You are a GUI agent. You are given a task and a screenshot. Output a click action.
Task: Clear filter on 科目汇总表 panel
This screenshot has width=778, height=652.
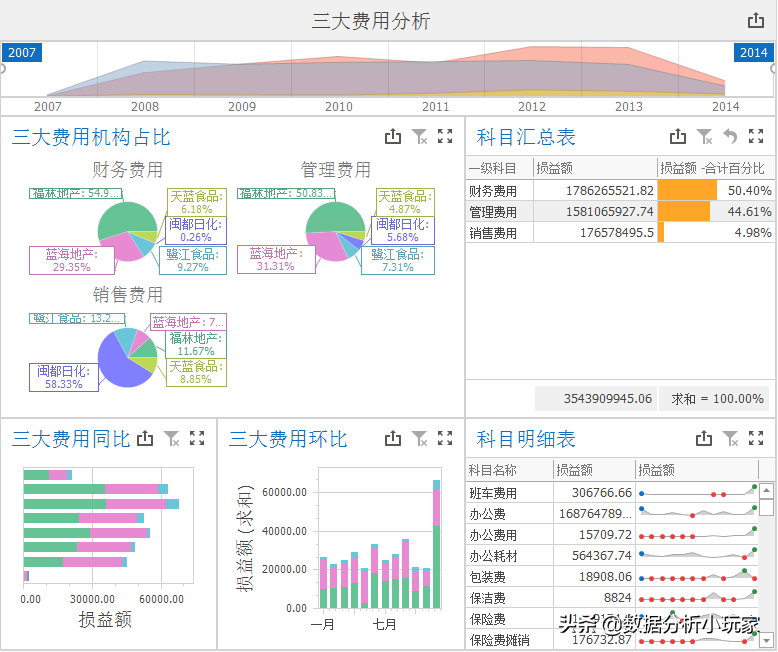[x=705, y=137]
